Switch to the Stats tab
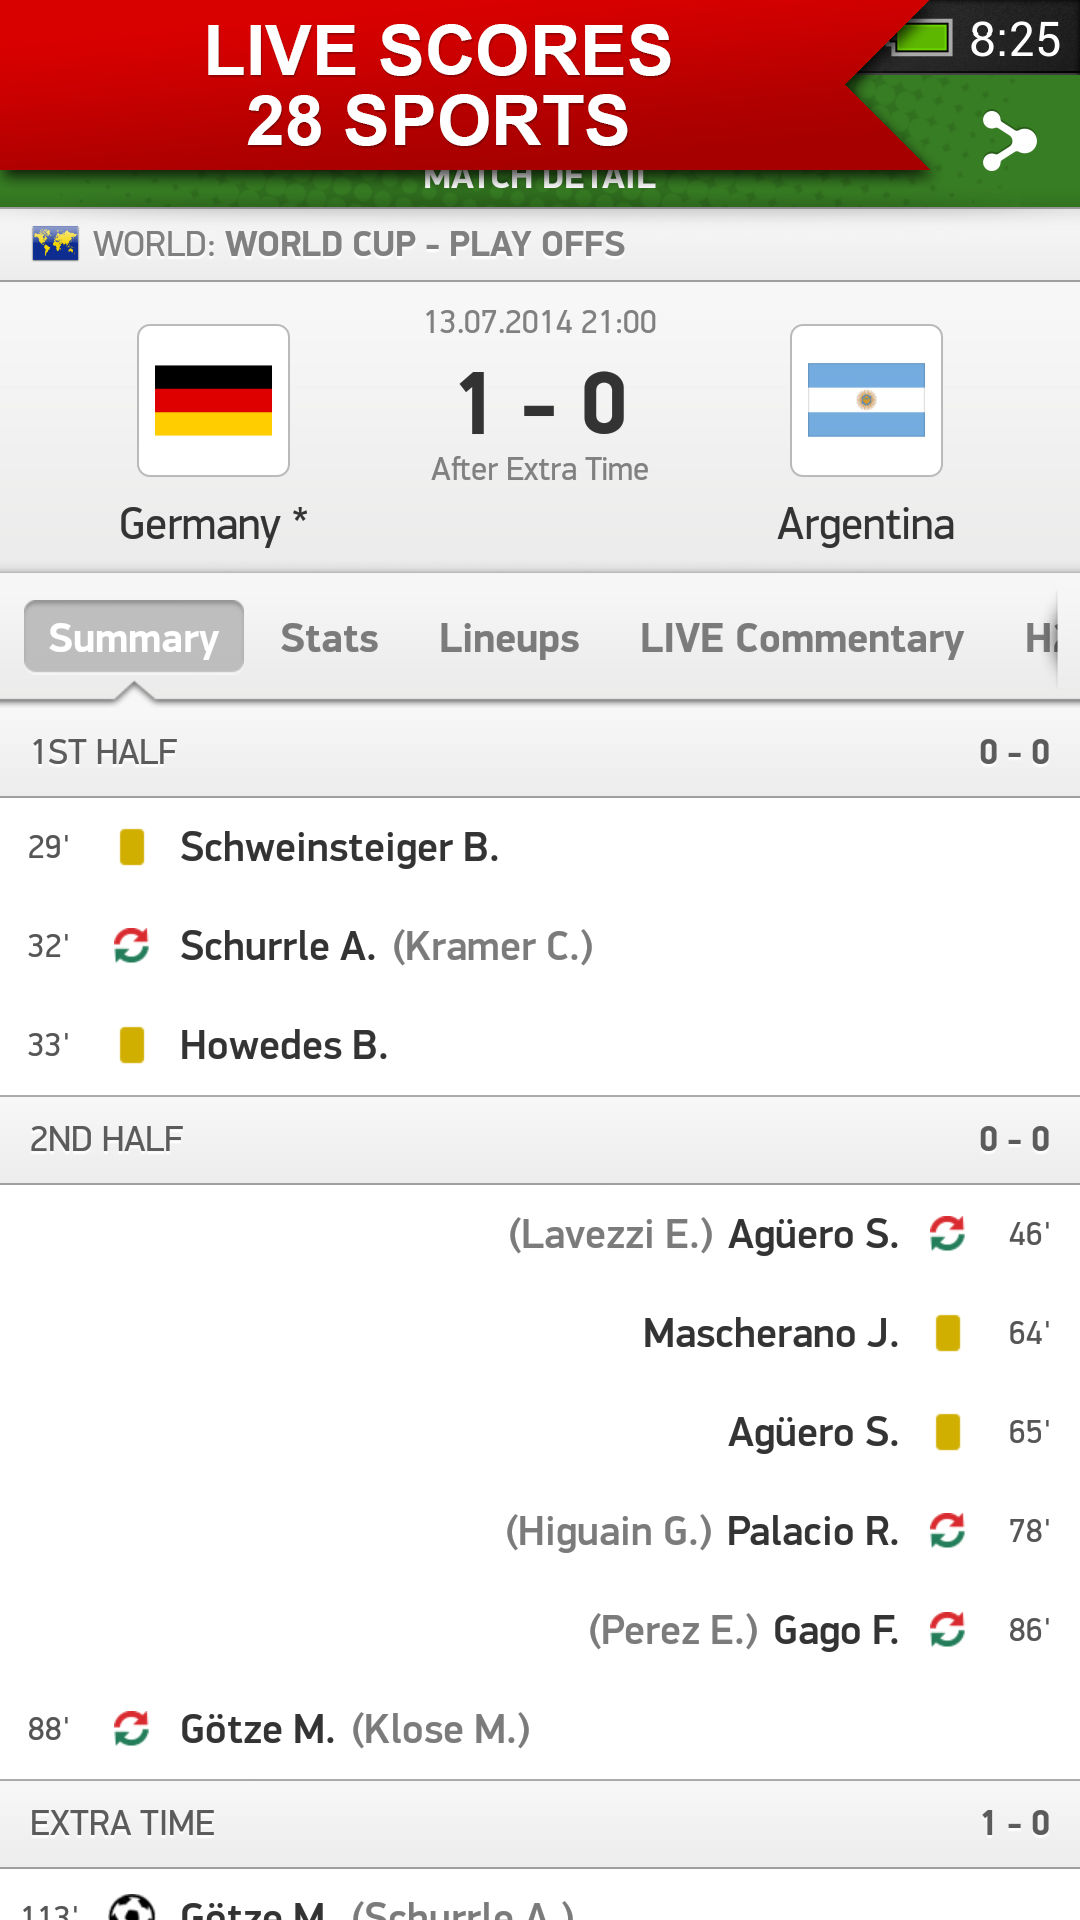 (x=329, y=638)
